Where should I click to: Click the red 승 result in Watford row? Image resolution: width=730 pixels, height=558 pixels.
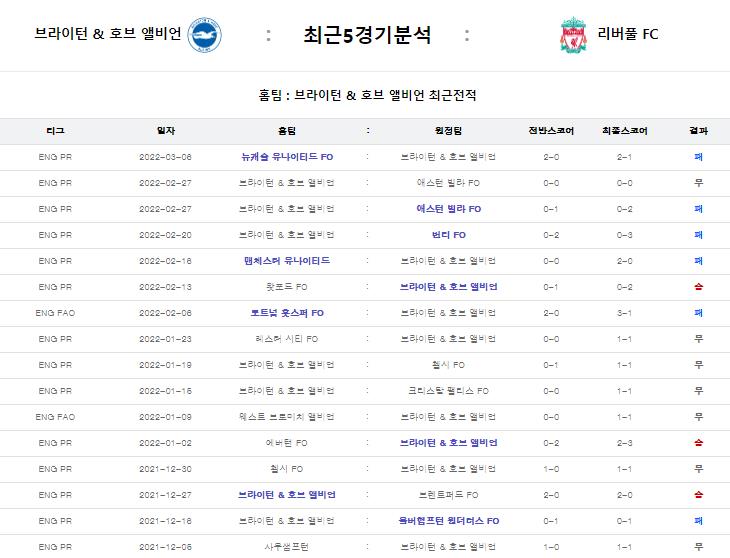click(698, 287)
